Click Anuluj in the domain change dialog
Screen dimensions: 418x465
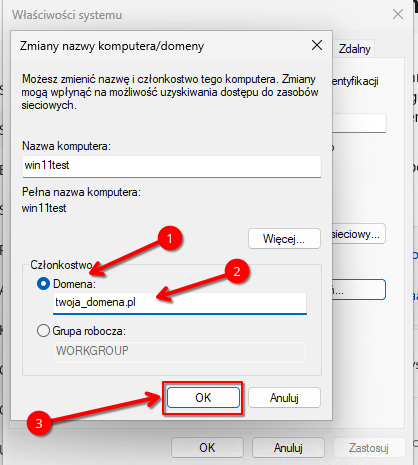[x=284, y=397]
